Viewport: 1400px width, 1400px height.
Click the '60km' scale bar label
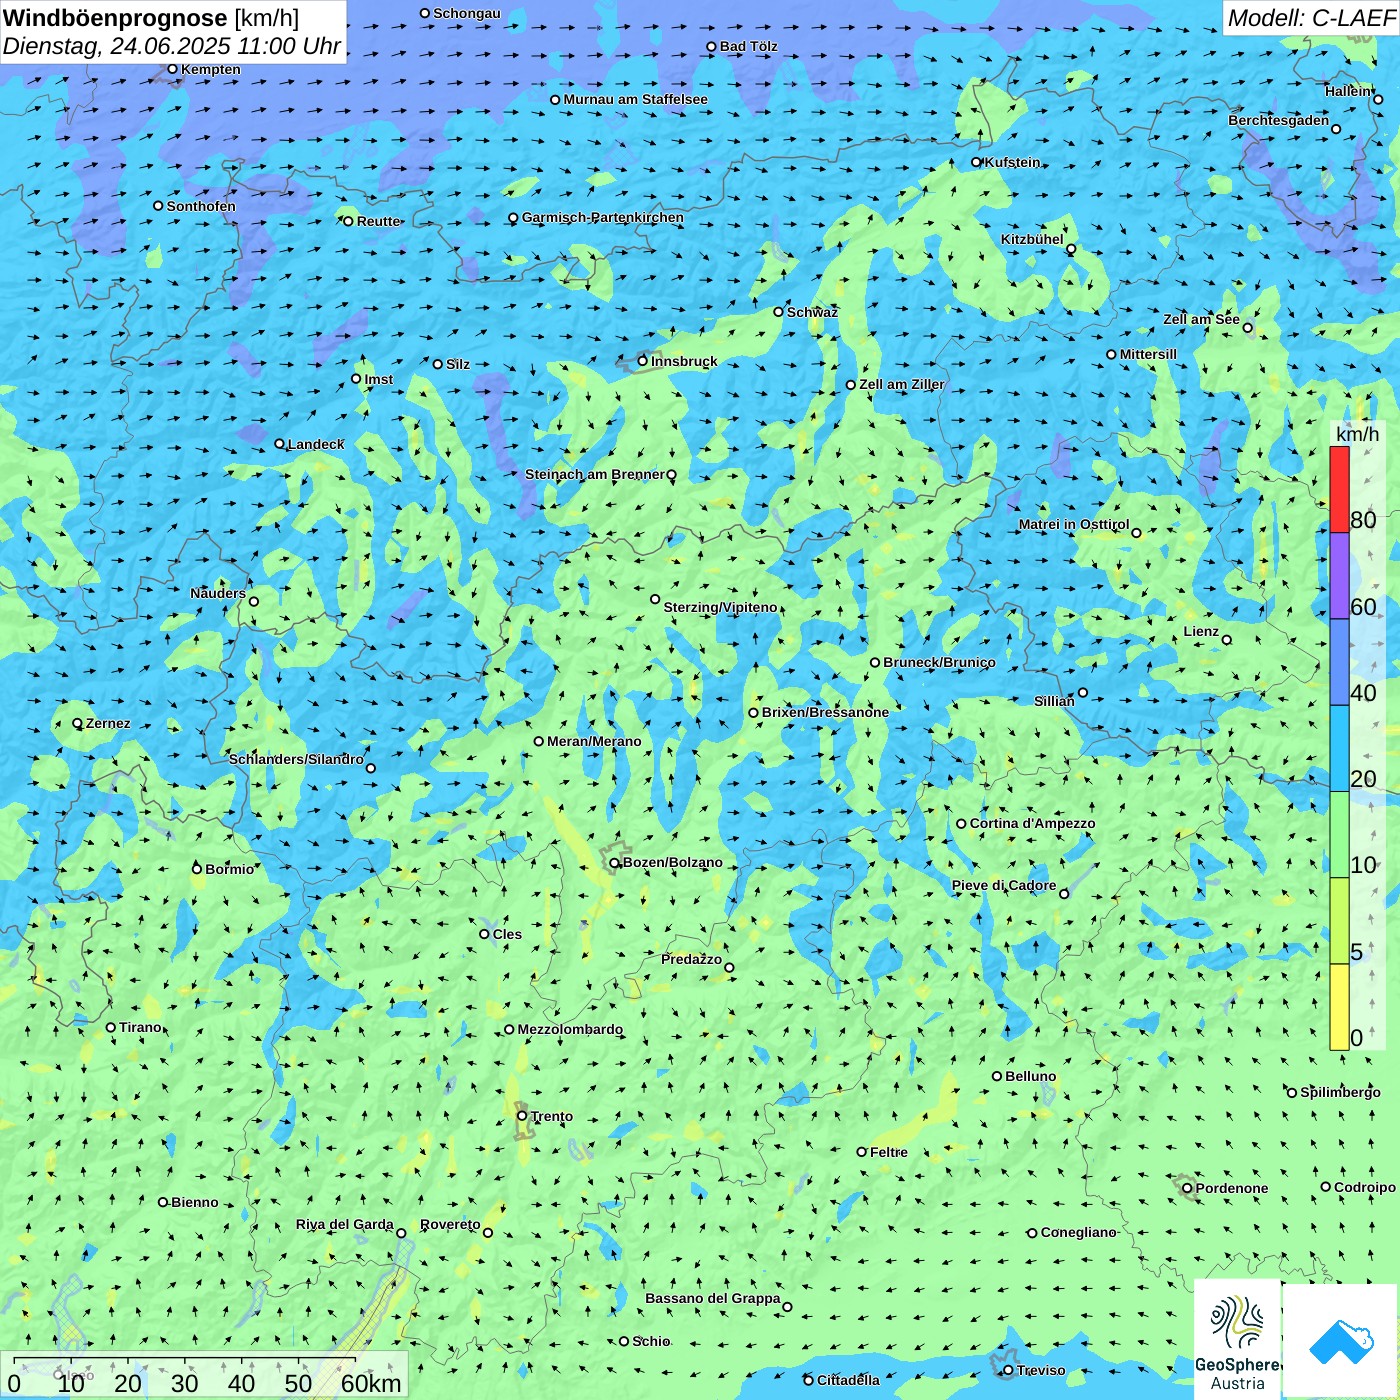pyautogui.click(x=371, y=1383)
